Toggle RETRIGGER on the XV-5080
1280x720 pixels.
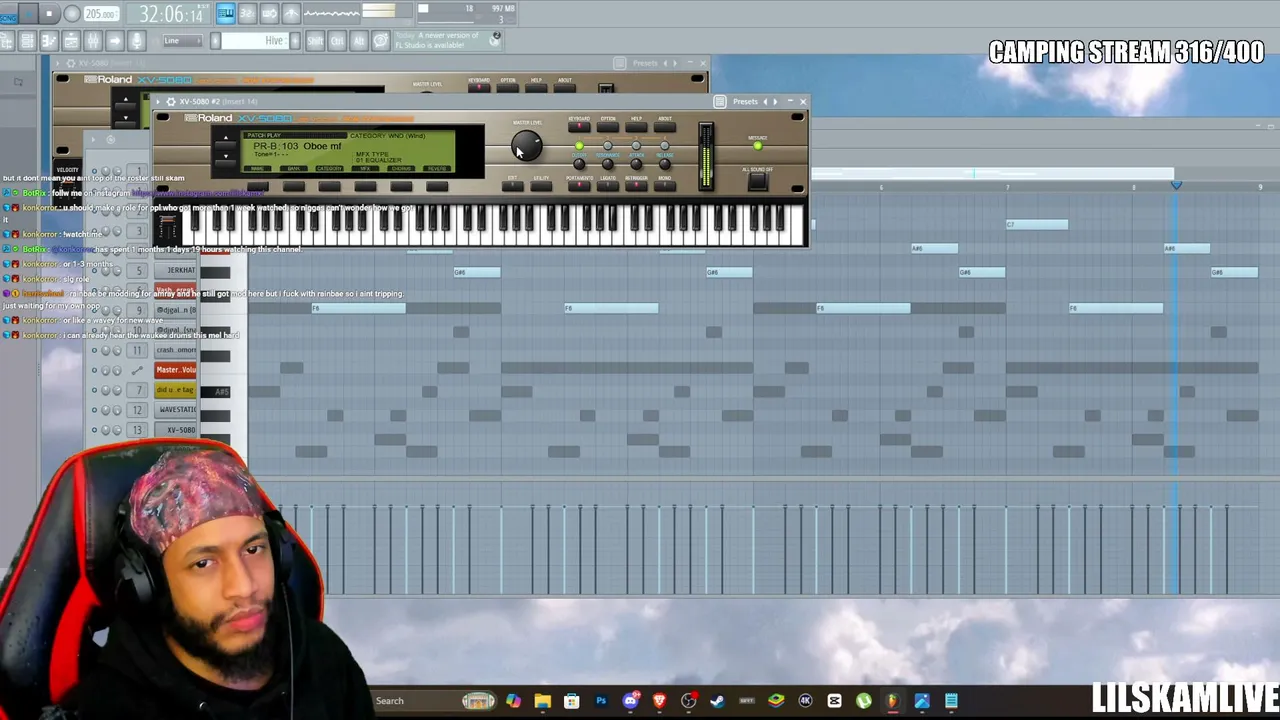point(636,186)
